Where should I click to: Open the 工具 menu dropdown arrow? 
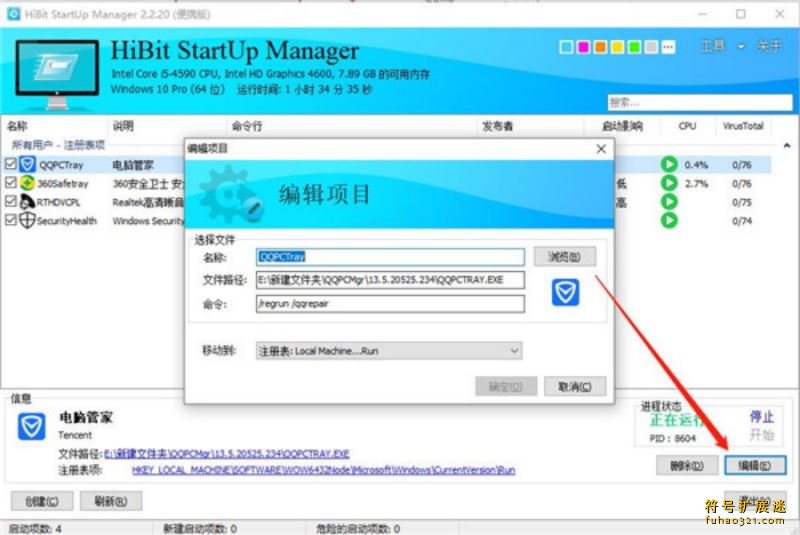(741, 47)
